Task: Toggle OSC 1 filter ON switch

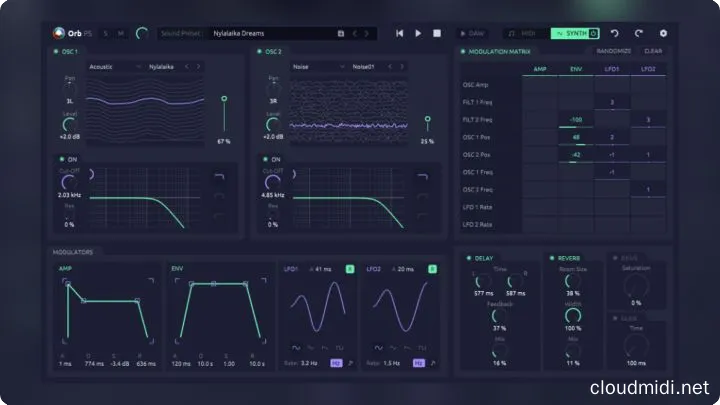Action: click(61, 159)
